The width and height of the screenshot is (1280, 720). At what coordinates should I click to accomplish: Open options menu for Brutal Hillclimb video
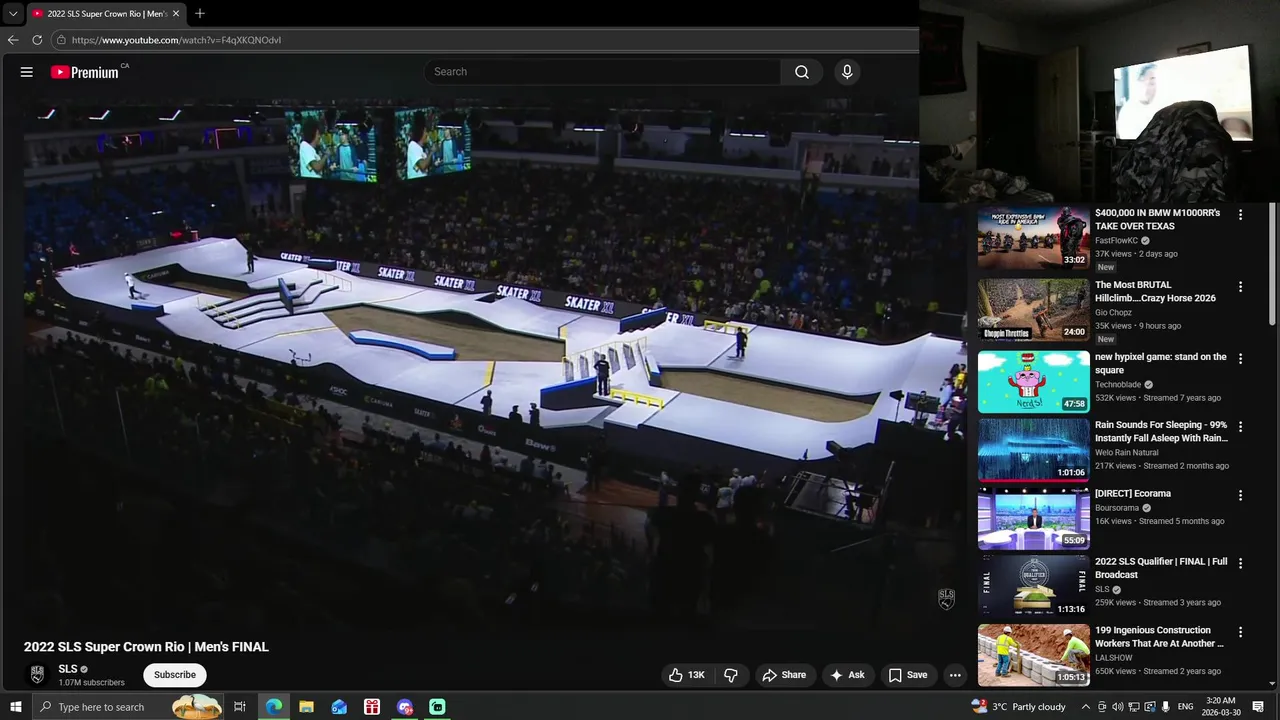coord(1240,286)
